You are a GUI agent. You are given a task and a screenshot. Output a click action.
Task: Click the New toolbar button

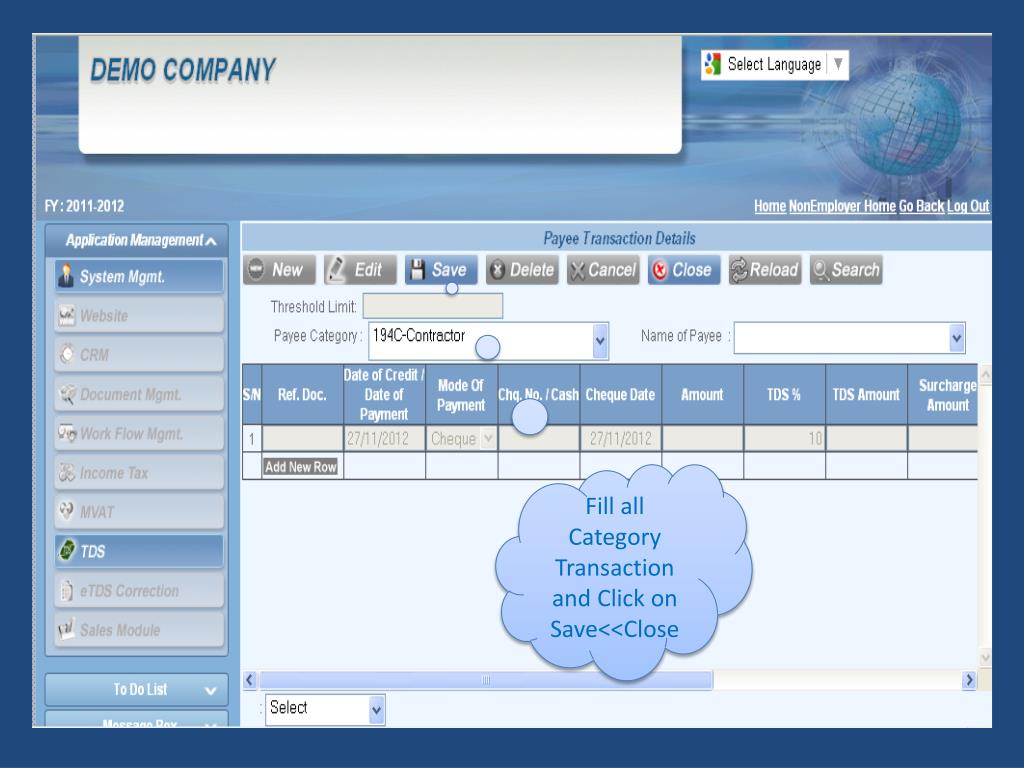tap(279, 270)
